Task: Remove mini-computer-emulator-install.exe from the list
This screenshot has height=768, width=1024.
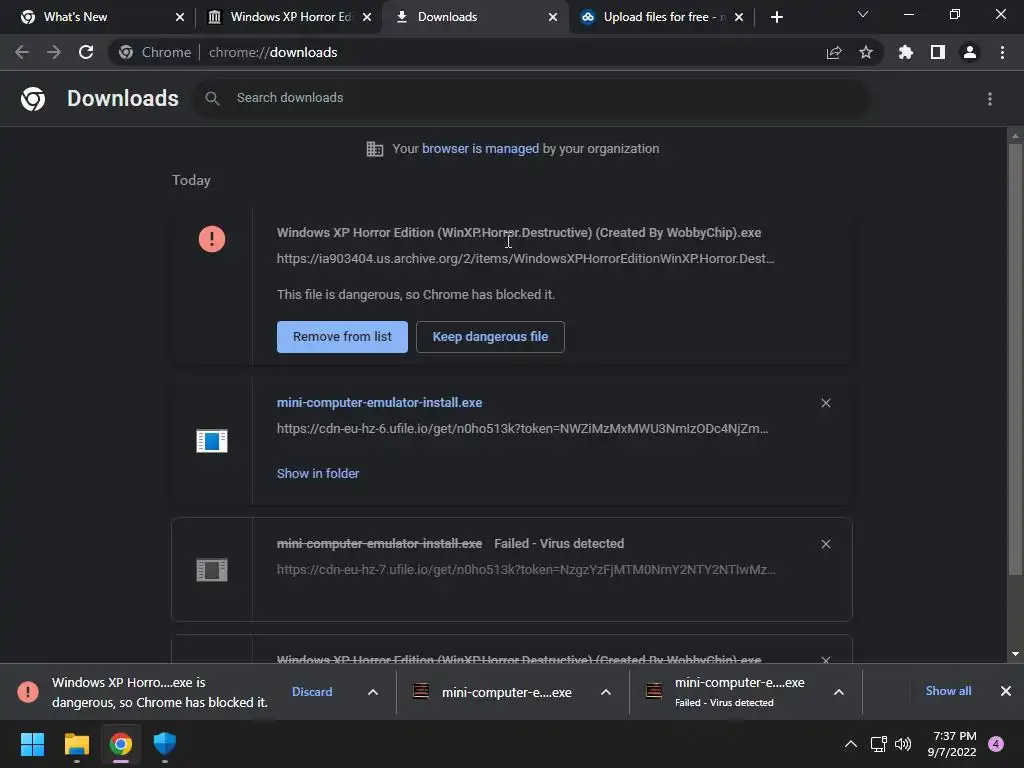Action: [x=826, y=403]
